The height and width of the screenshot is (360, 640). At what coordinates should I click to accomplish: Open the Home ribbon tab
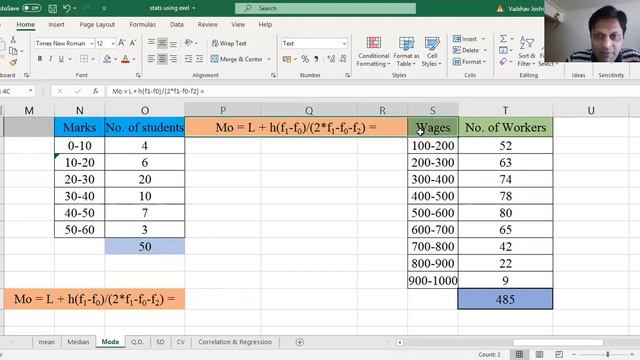25,24
